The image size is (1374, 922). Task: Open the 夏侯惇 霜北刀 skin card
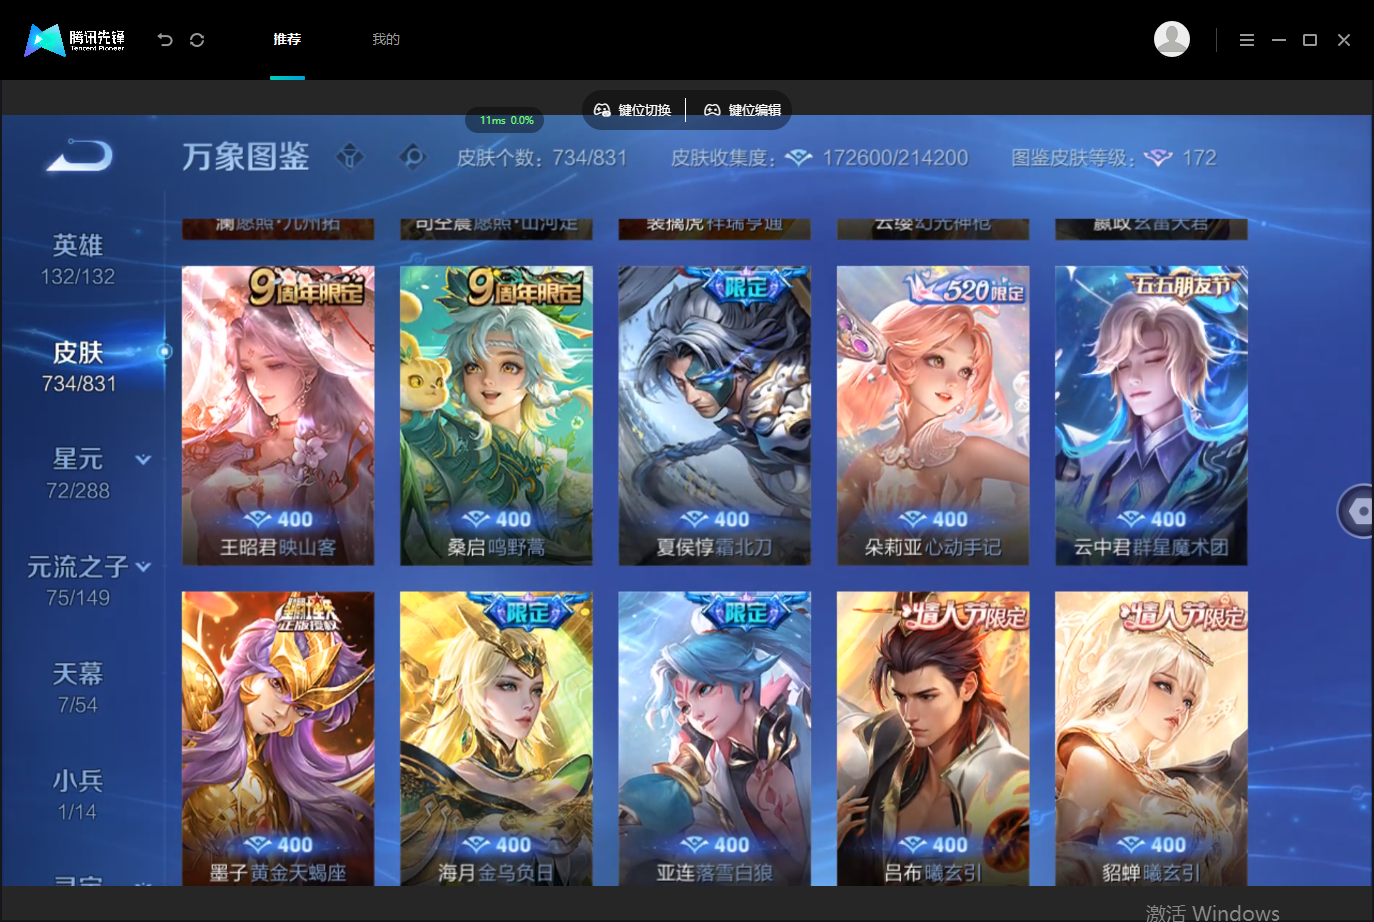click(715, 416)
